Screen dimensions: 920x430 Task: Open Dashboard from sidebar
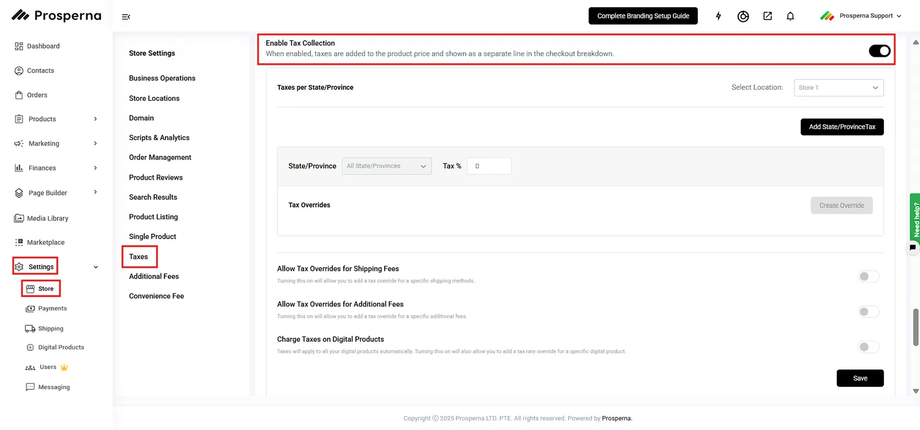pos(43,46)
